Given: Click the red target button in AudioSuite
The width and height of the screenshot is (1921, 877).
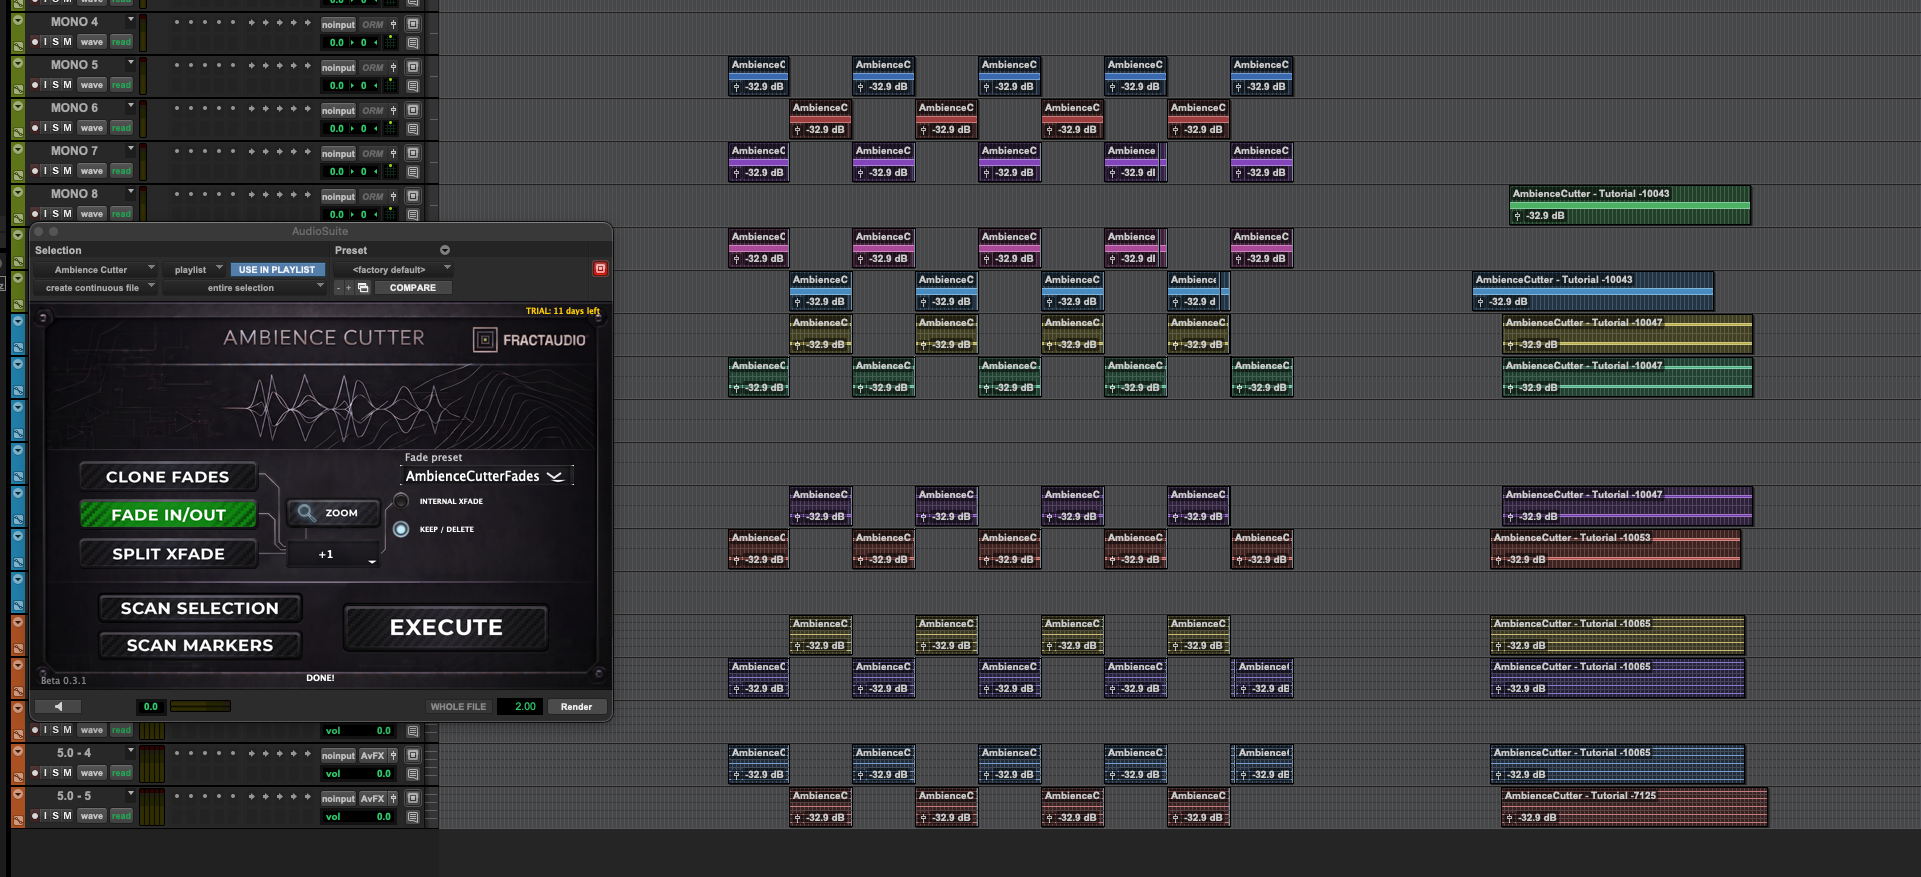Looking at the screenshot, I should point(600,269).
